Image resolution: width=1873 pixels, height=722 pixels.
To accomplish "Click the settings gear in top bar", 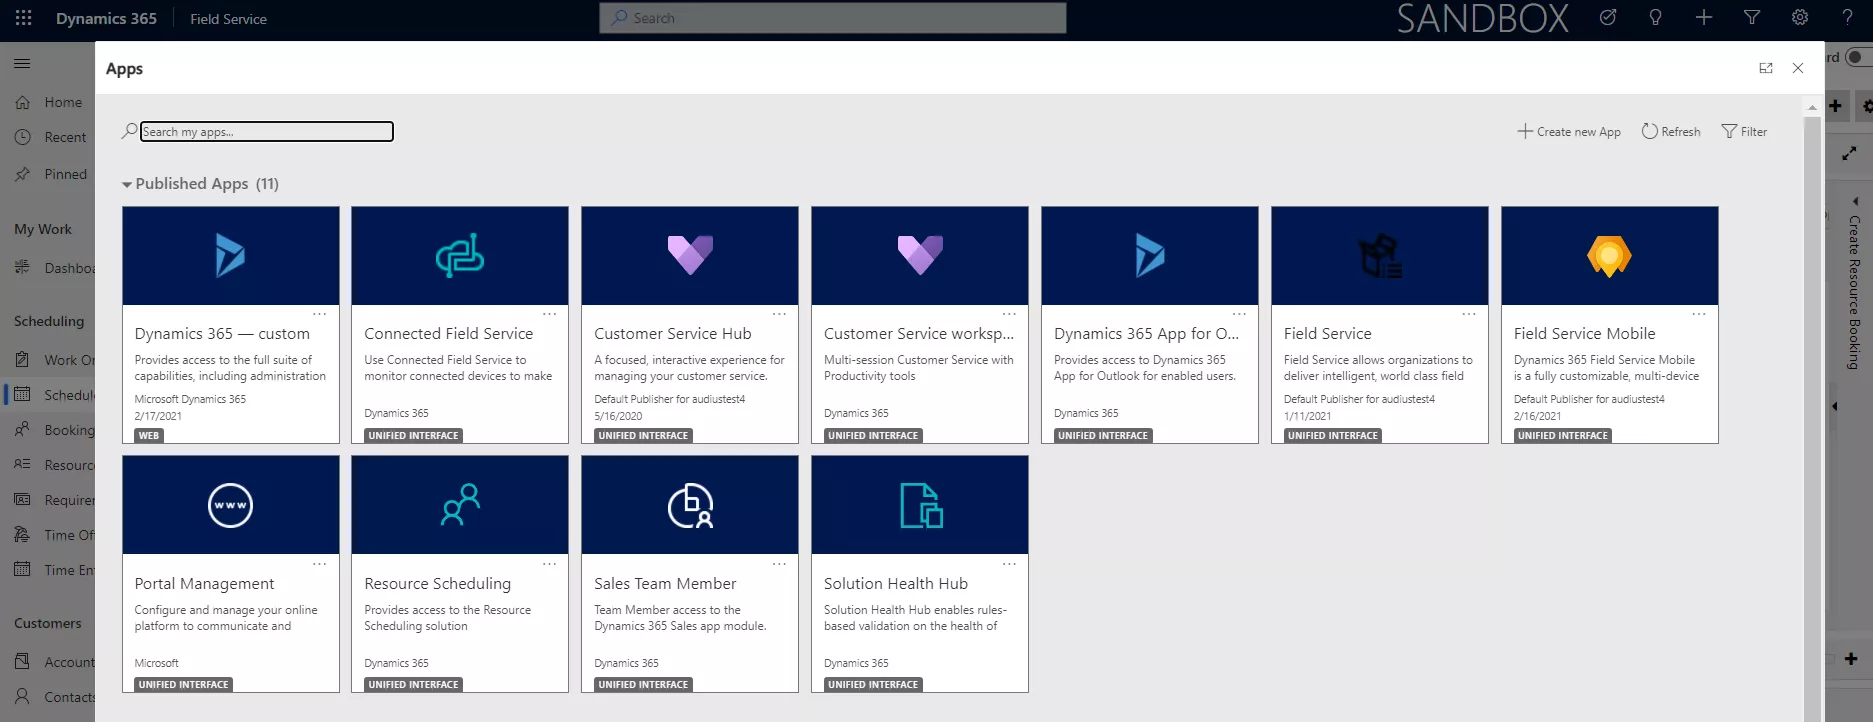I will click(1800, 18).
